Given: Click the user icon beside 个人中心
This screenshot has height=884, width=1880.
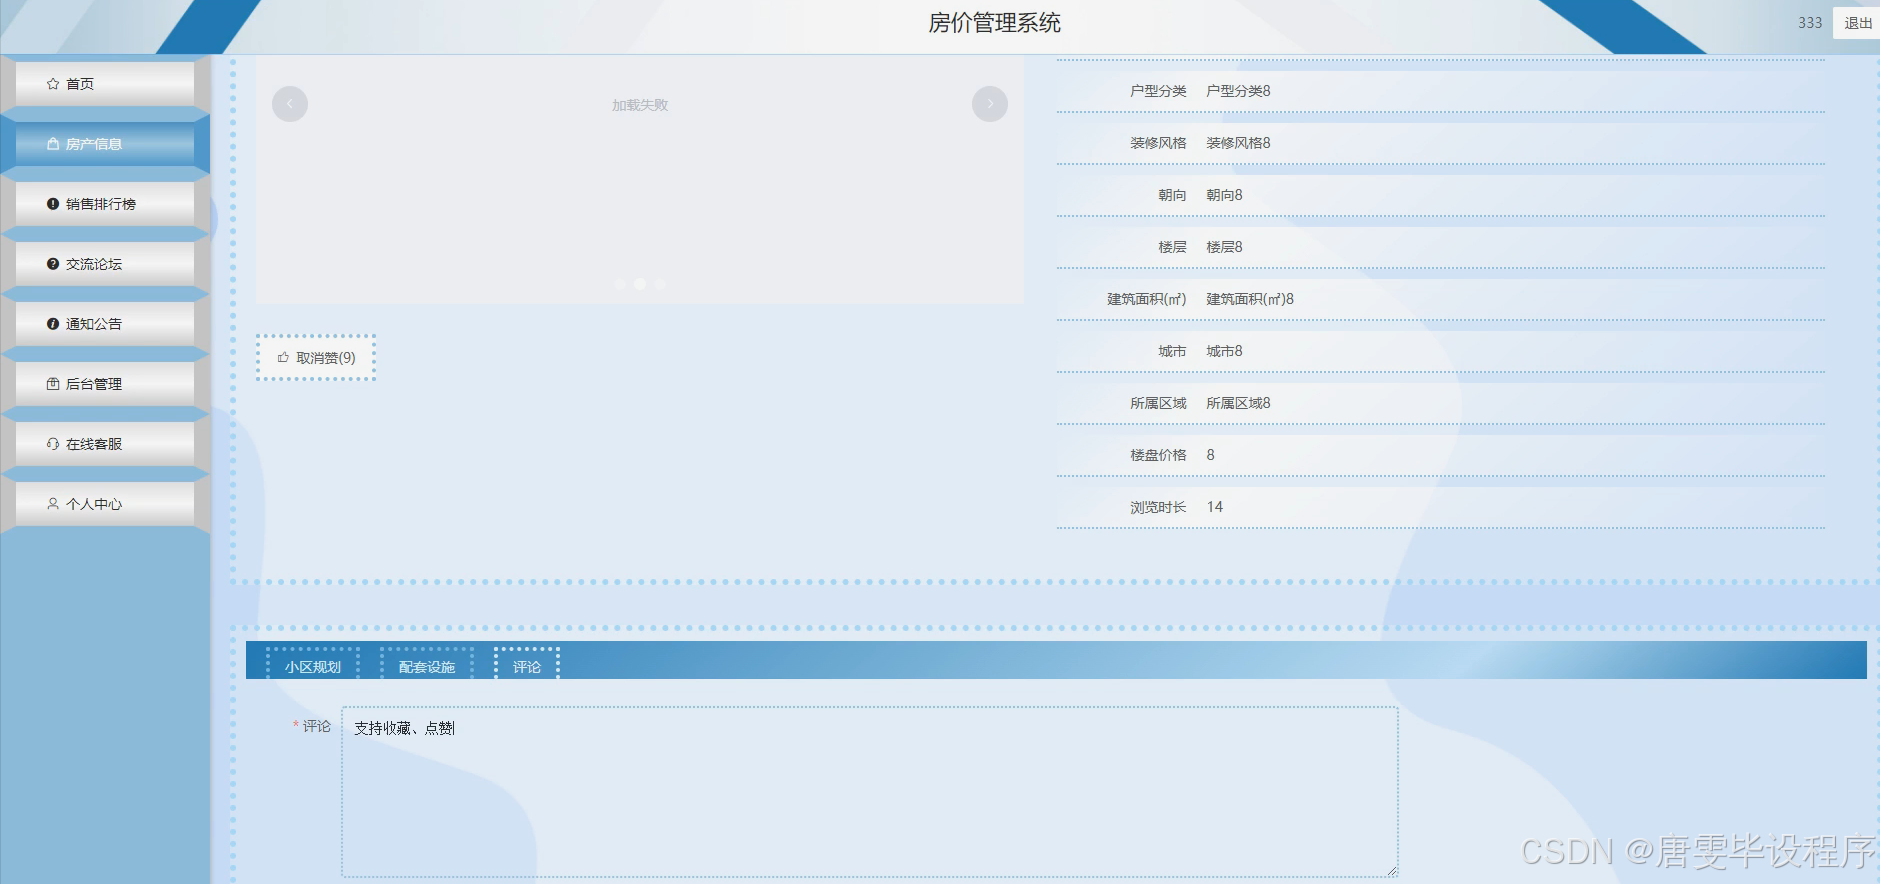Looking at the screenshot, I should click(53, 504).
